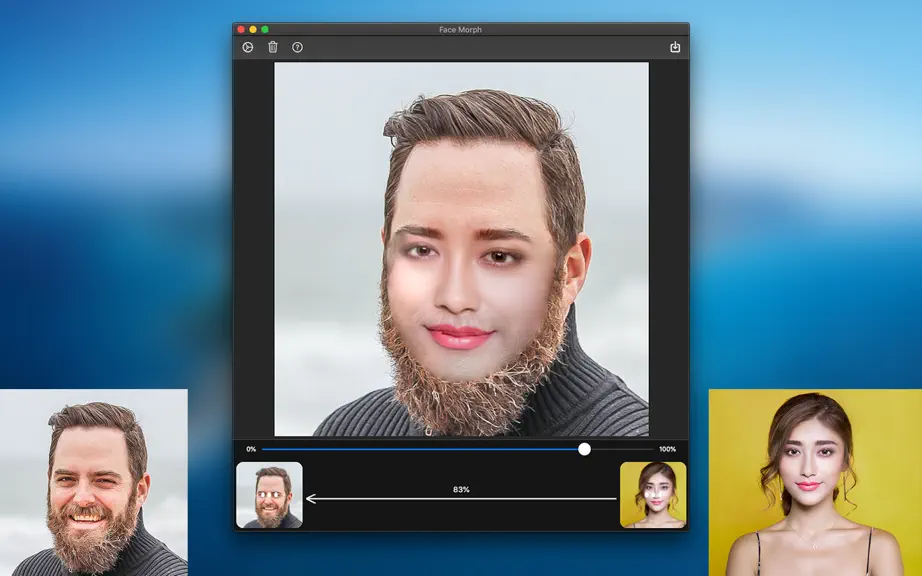The height and width of the screenshot is (576, 922).
Task: Click the Face Morph window title
Action: pyautogui.click(x=460, y=29)
